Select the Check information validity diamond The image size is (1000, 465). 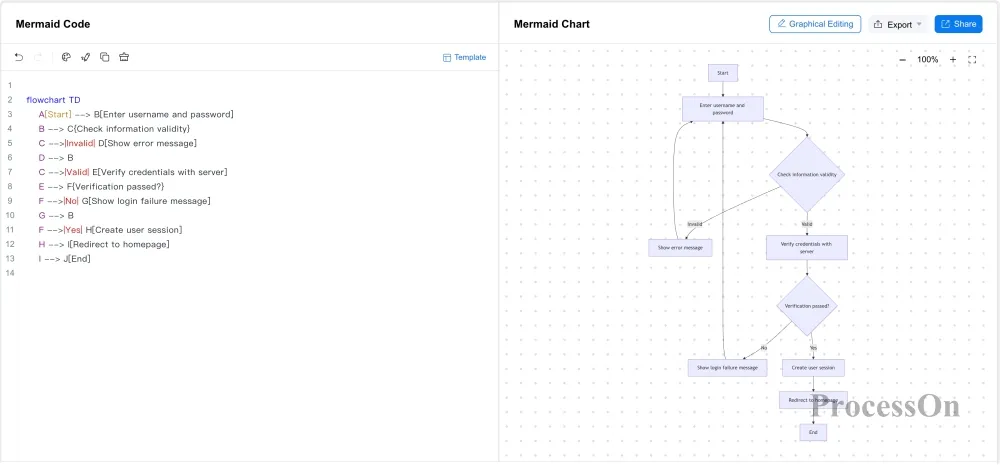tap(807, 174)
